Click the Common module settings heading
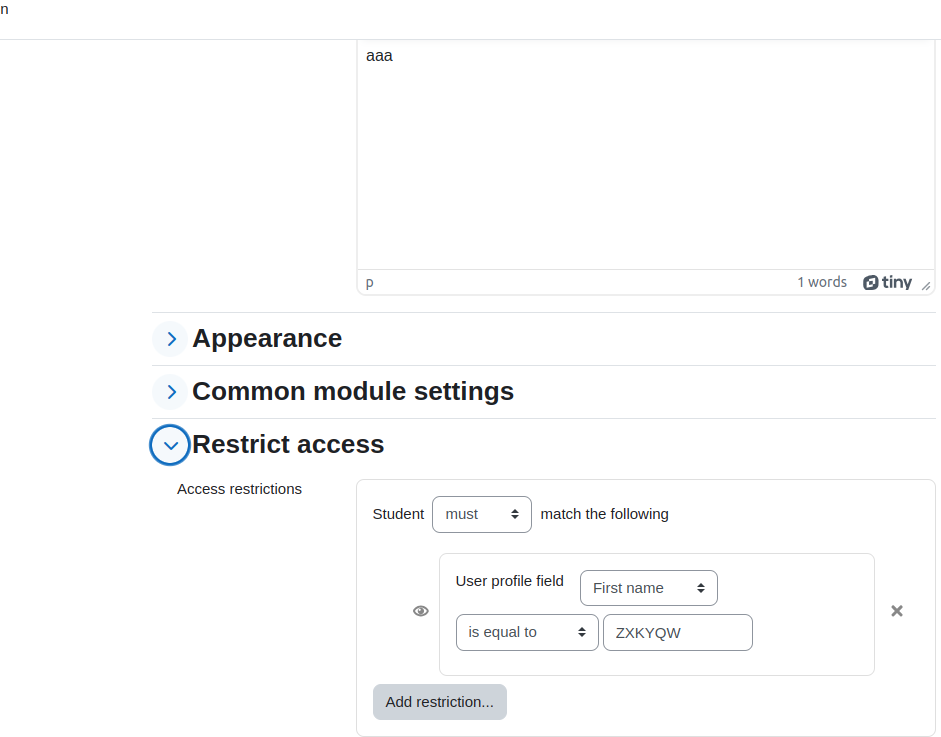The image size is (941, 737). (353, 391)
